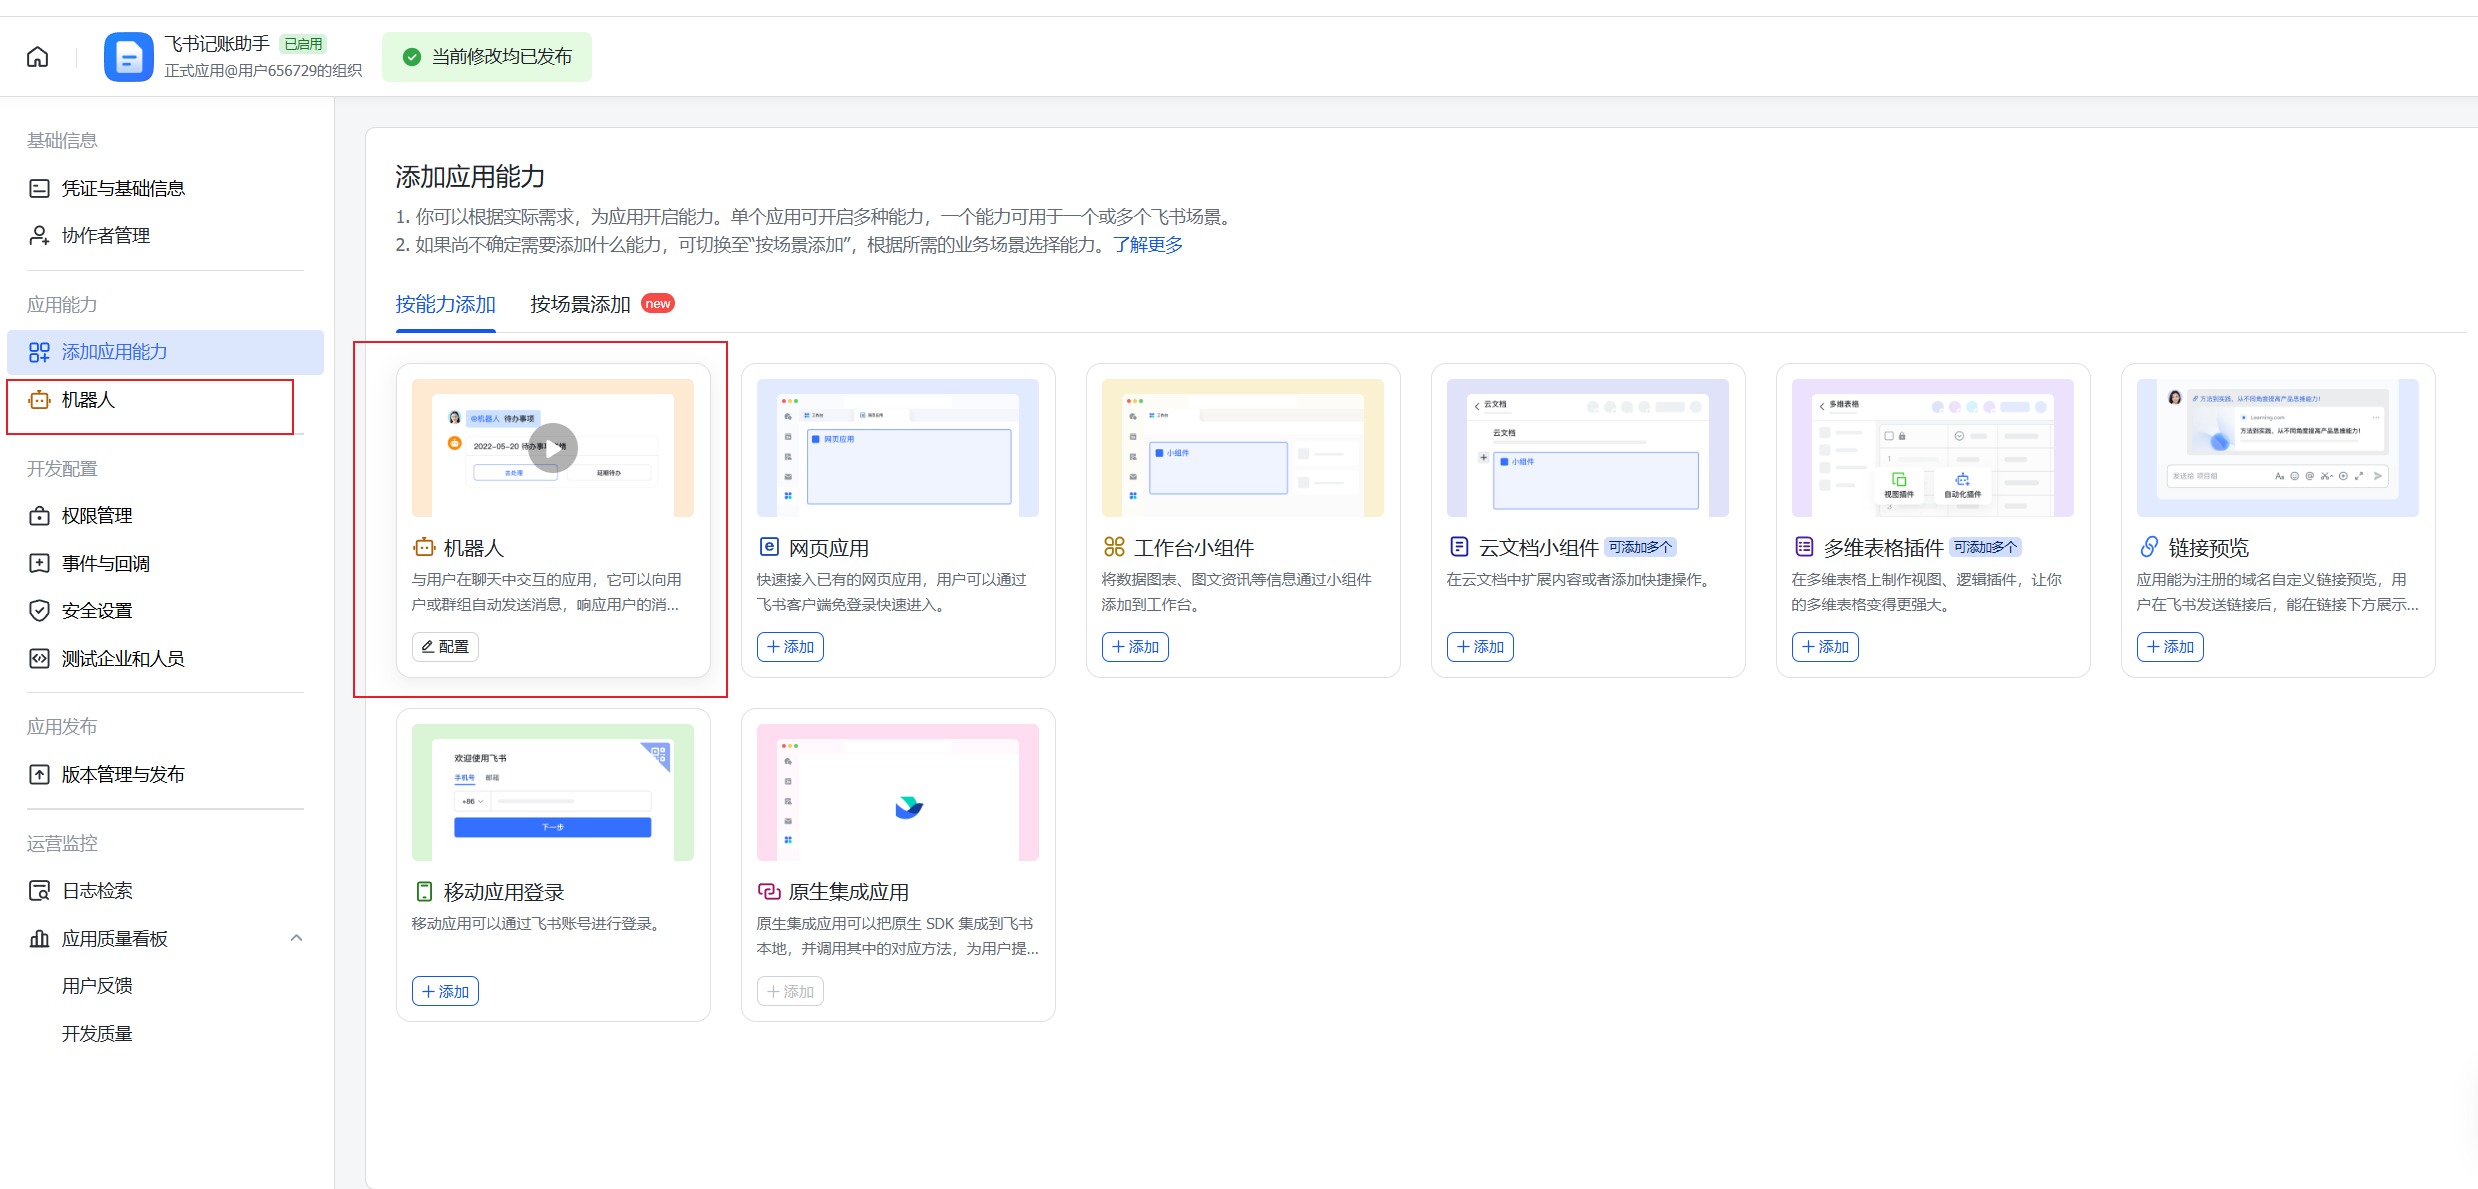
Task: Select 添加应用能力 menu item
Action: click(165, 352)
